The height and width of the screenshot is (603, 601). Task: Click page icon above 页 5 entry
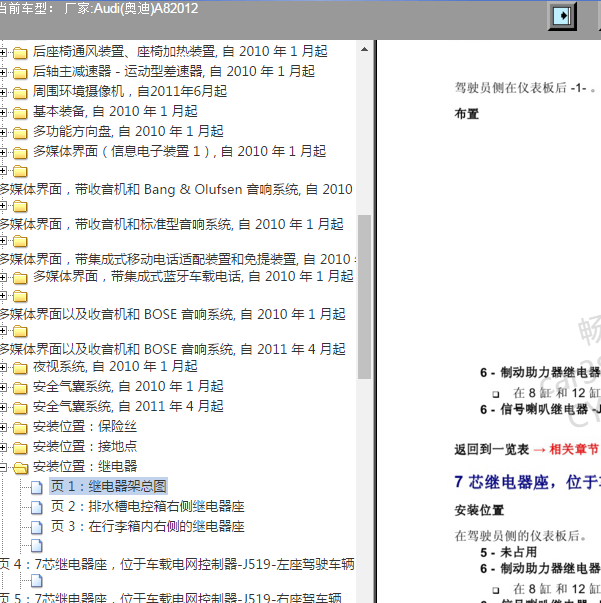[x=37, y=581]
